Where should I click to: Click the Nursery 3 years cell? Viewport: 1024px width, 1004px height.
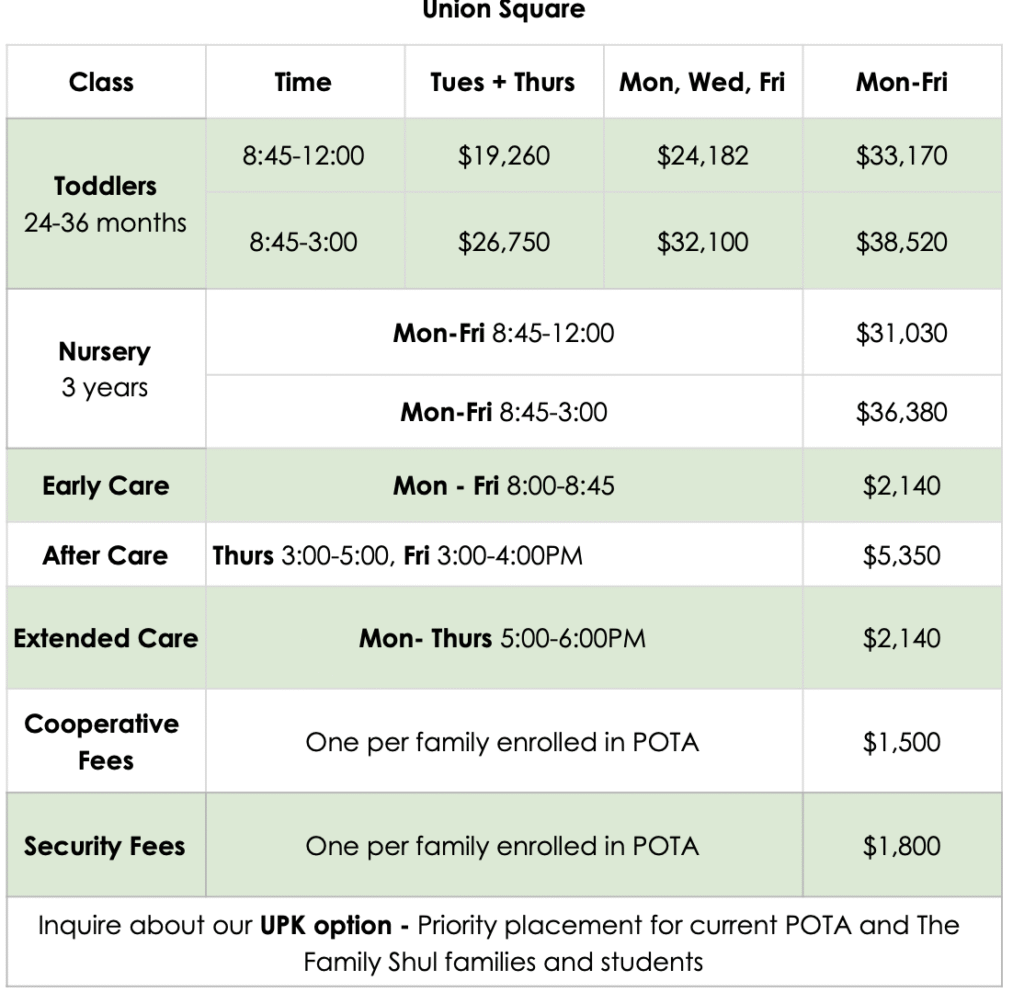pyautogui.click(x=105, y=369)
